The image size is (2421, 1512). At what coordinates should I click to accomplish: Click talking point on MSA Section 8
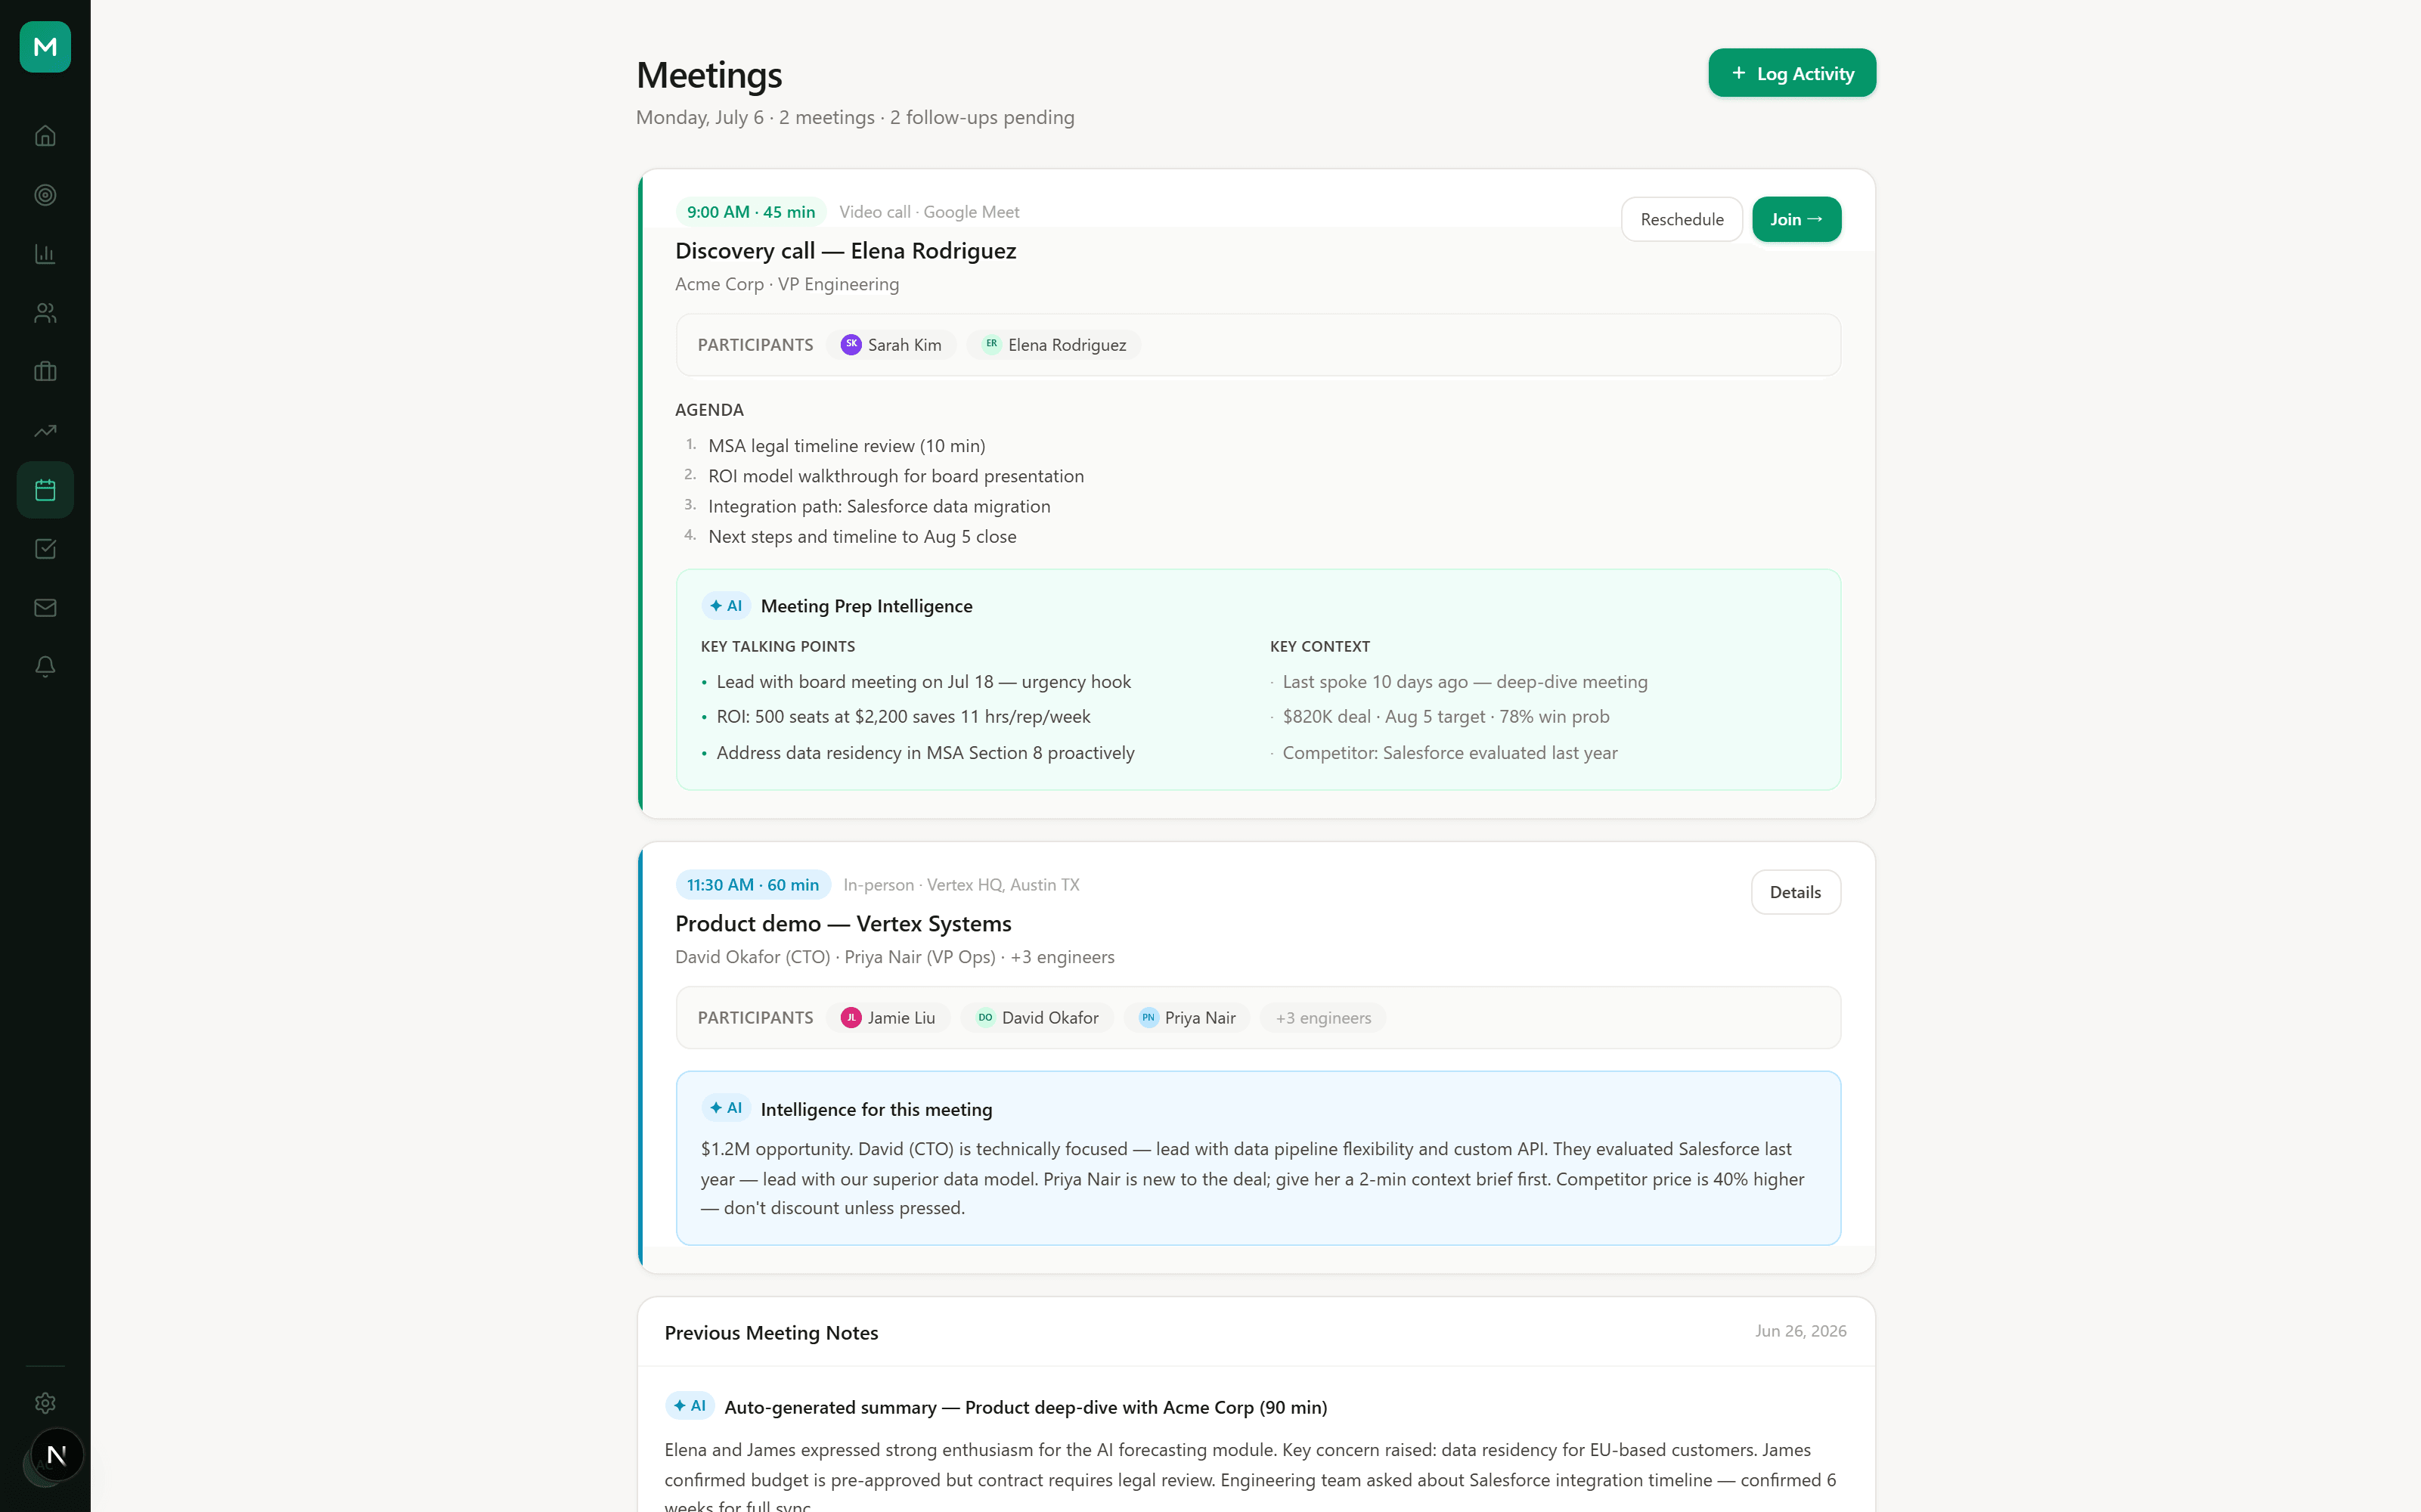[925, 753]
